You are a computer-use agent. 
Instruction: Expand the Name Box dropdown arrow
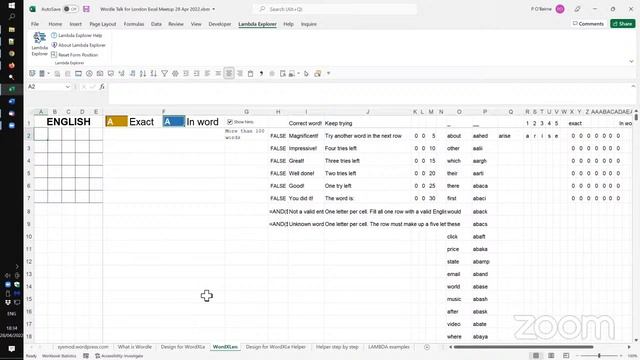(68, 87)
